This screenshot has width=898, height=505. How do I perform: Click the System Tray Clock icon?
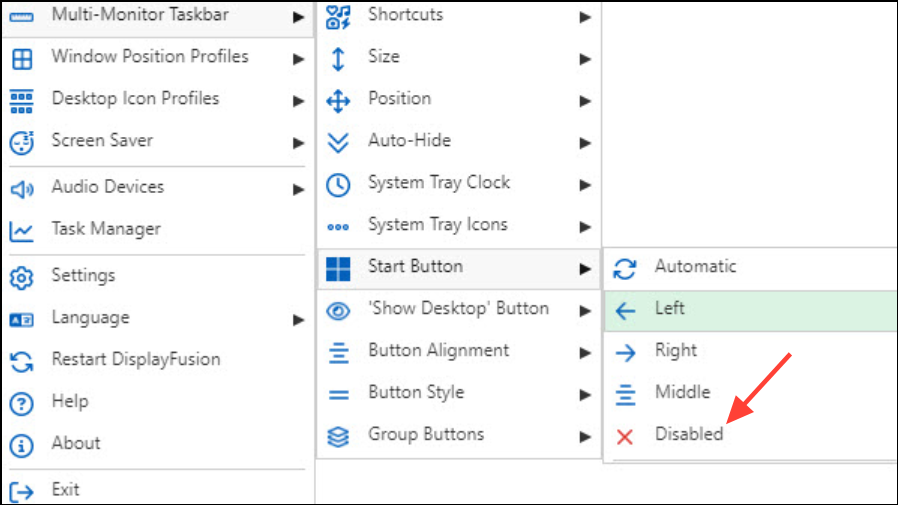click(339, 184)
